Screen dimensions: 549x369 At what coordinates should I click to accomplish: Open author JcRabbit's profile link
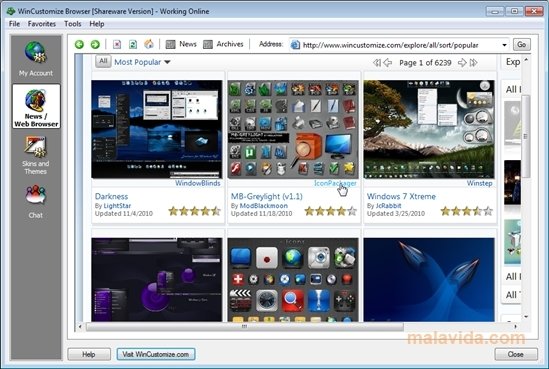[388, 206]
